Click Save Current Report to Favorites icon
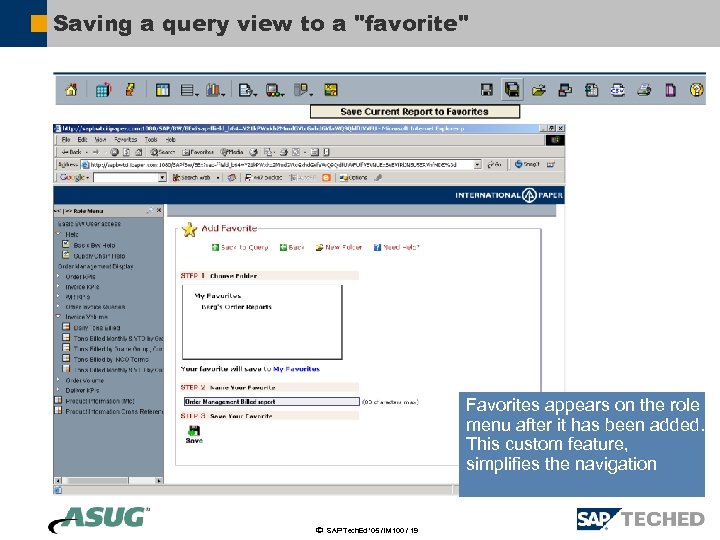Screen dimensions: 720x540 coord(512,90)
